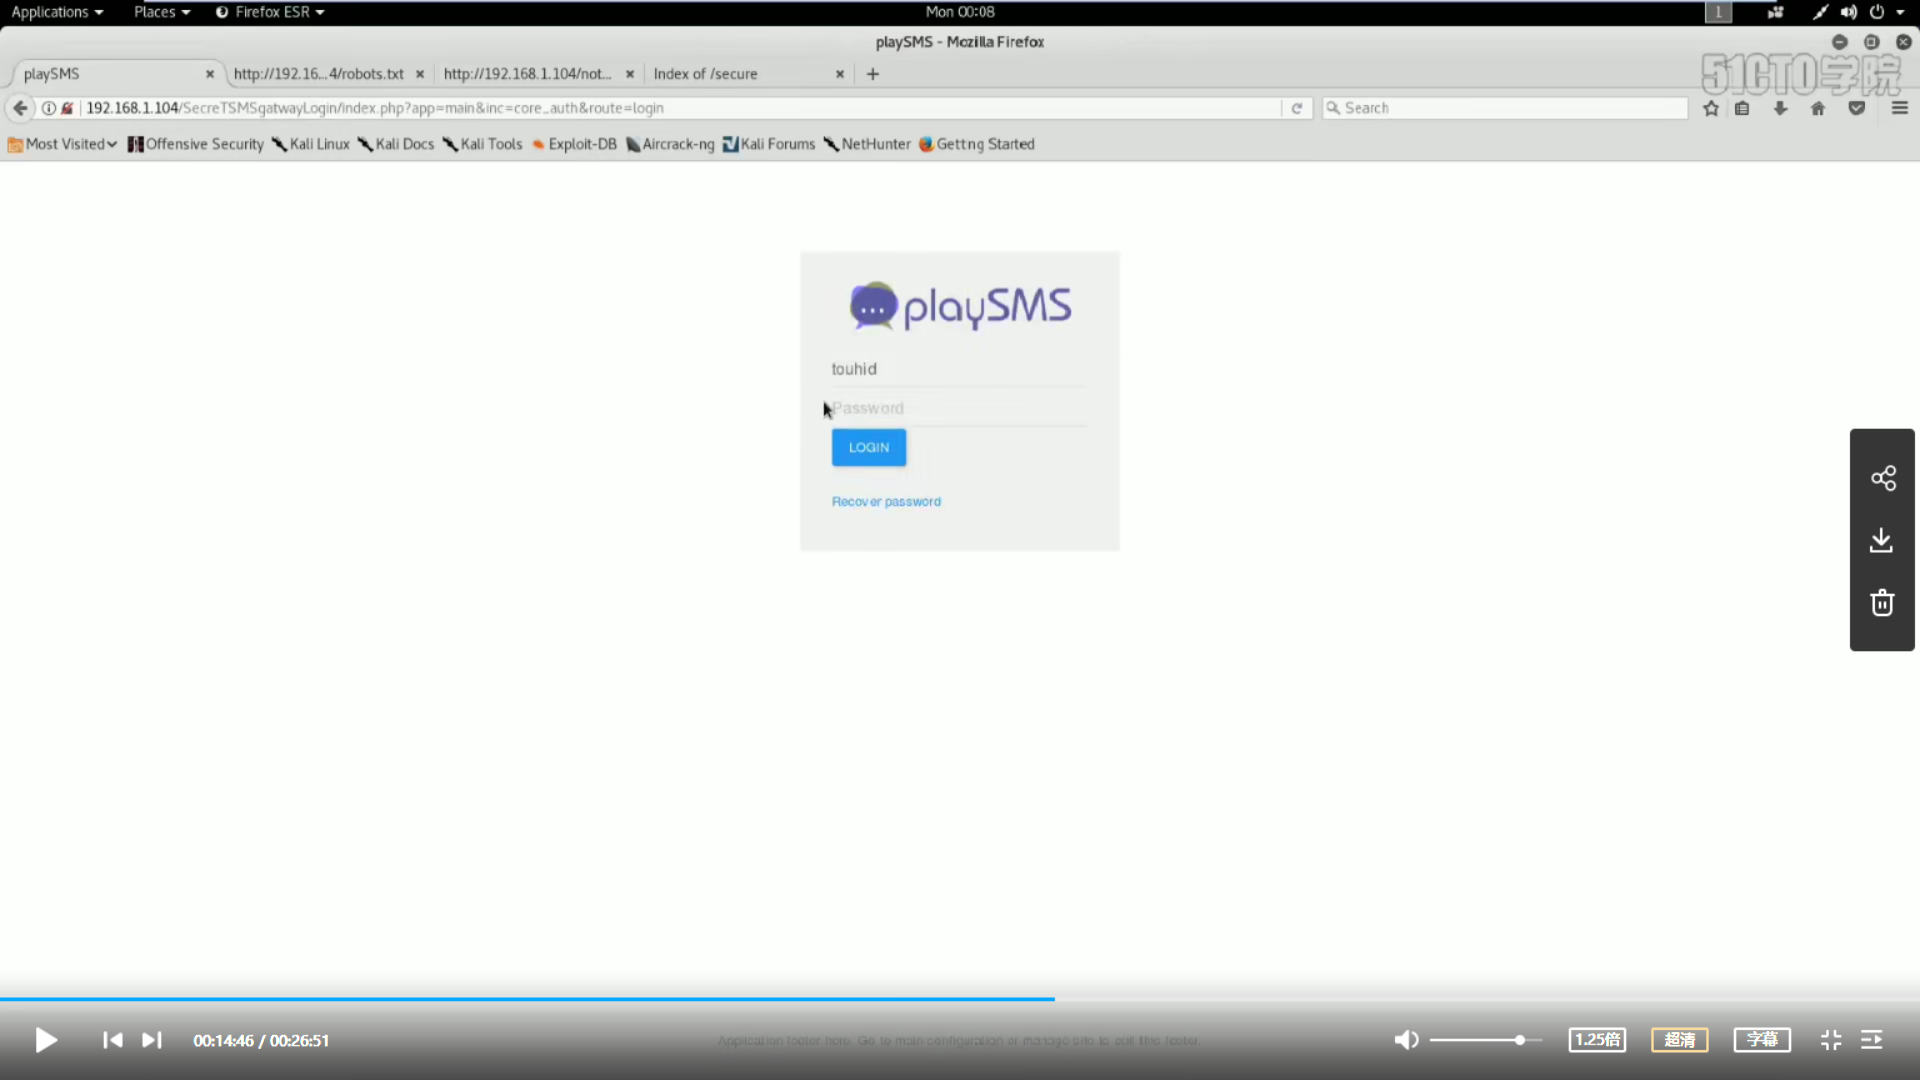This screenshot has width=1920, height=1080.
Task: Change playback speed 1.25倍
Action: point(1597,1040)
